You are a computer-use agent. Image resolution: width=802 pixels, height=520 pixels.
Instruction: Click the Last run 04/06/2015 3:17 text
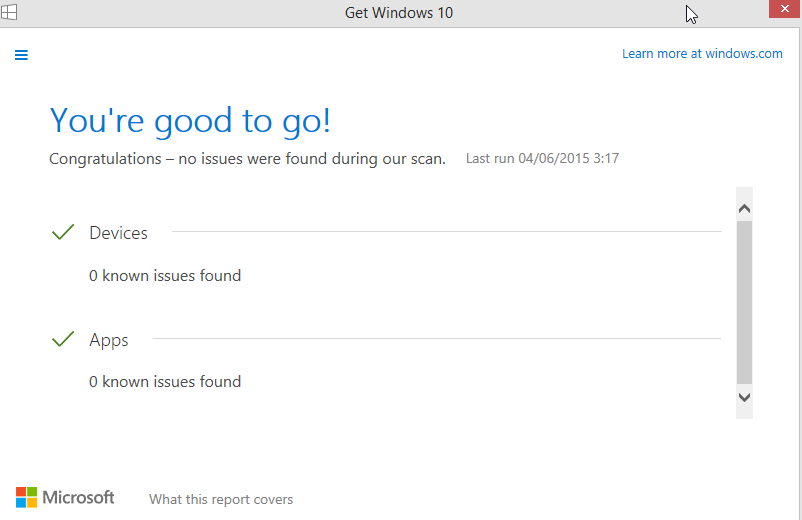click(x=542, y=159)
